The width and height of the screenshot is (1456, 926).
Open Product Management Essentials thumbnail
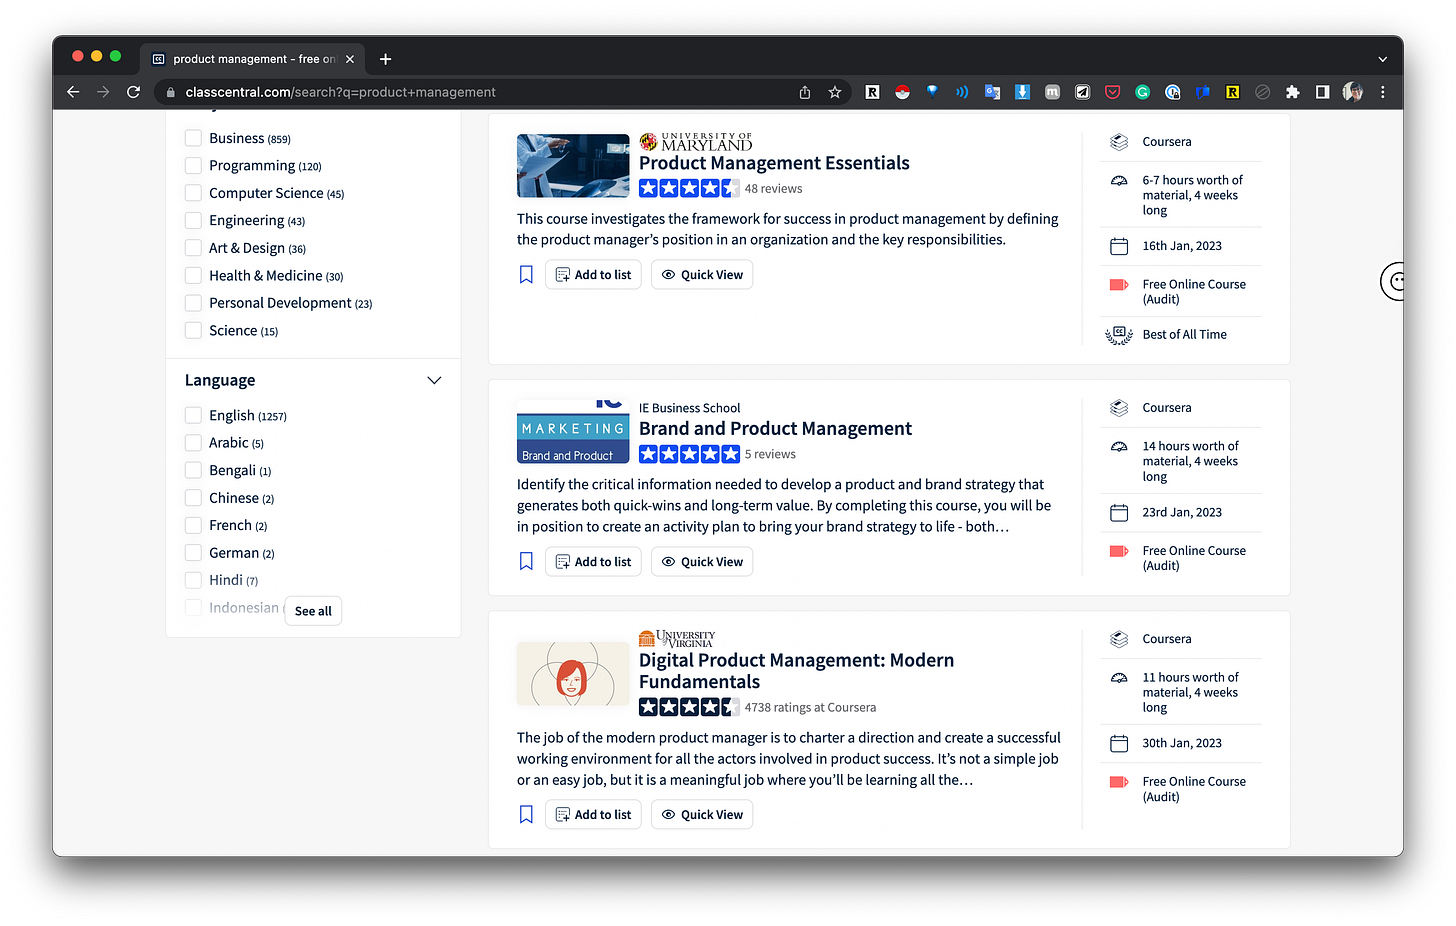coord(573,166)
